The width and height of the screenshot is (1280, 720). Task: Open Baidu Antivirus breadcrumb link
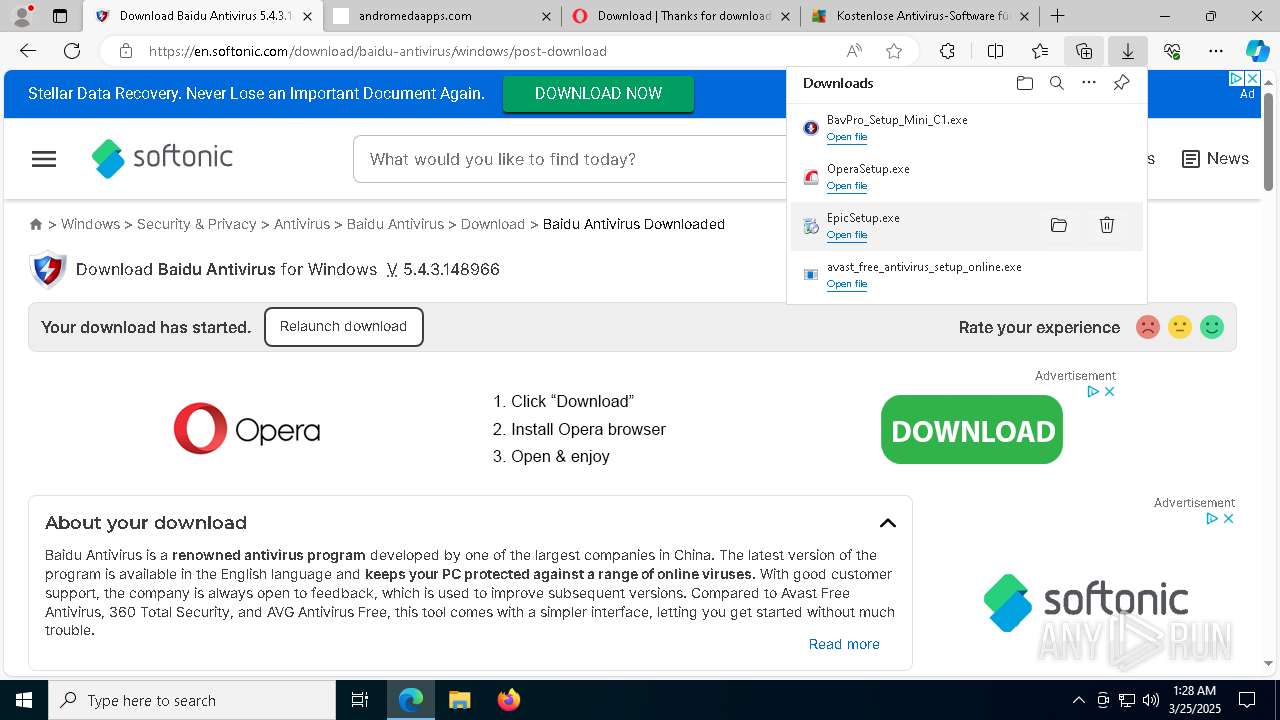pyautogui.click(x=395, y=224)
